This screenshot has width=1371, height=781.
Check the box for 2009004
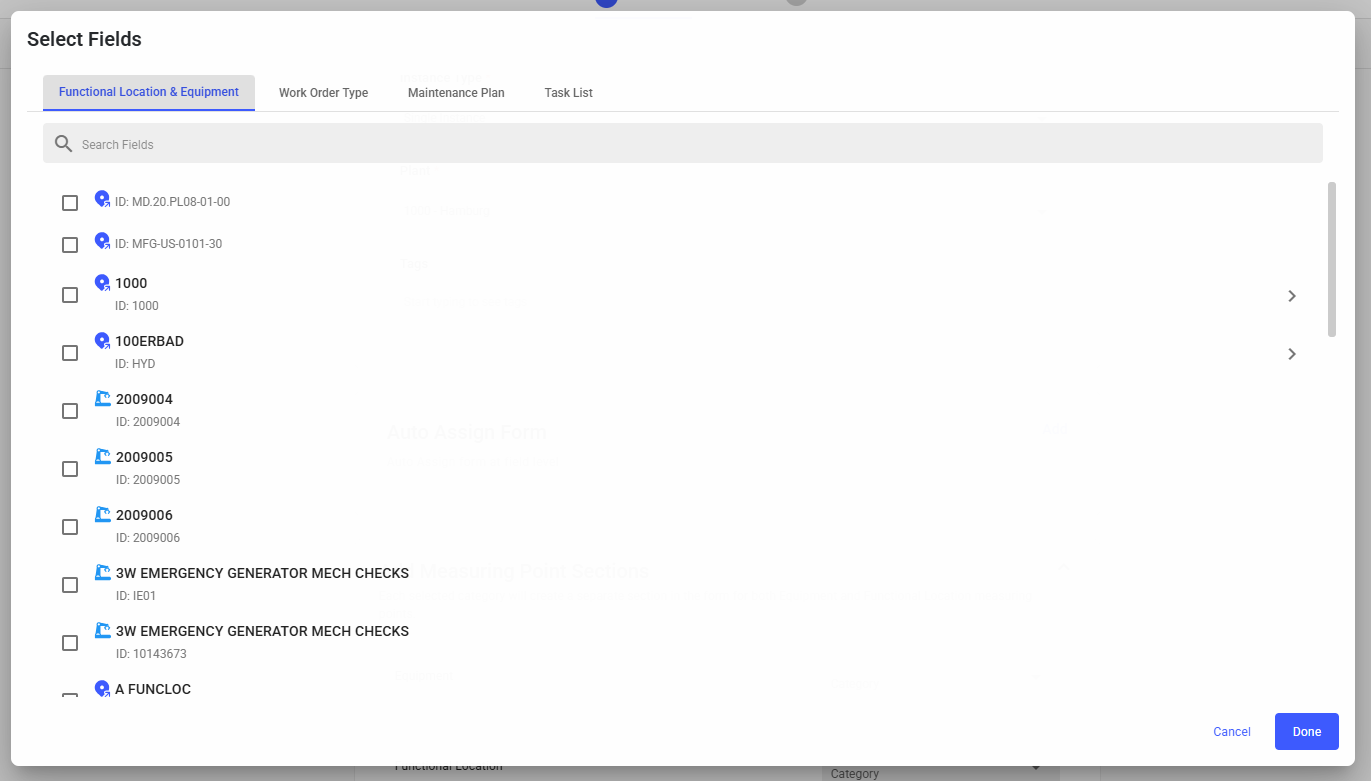[70, 411]
